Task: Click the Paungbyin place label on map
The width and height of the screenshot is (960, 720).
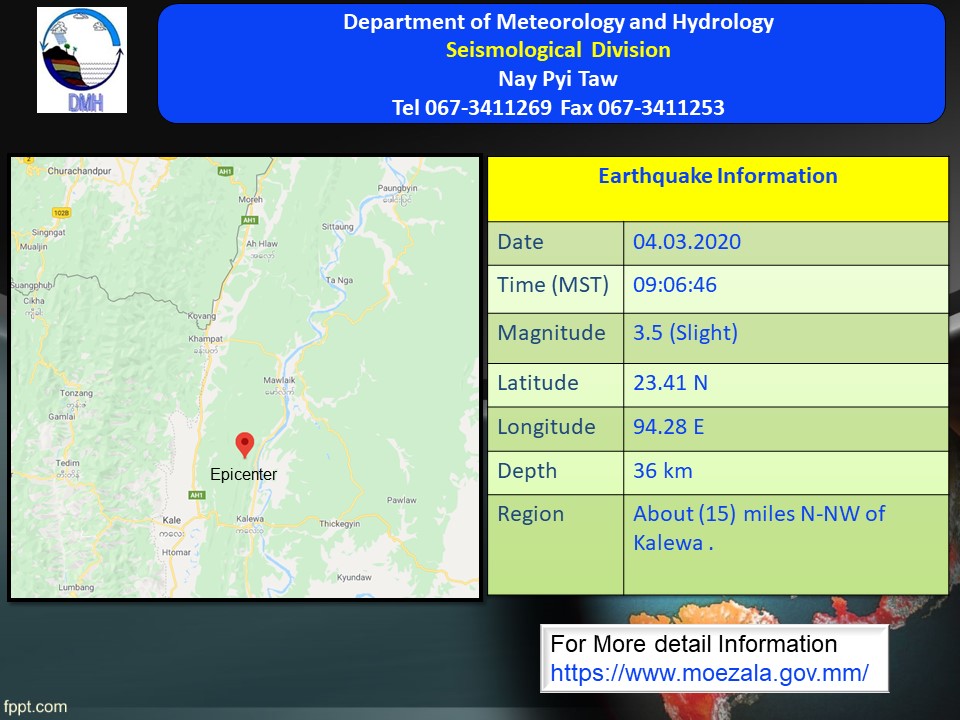Action: [x=397, y=188]
